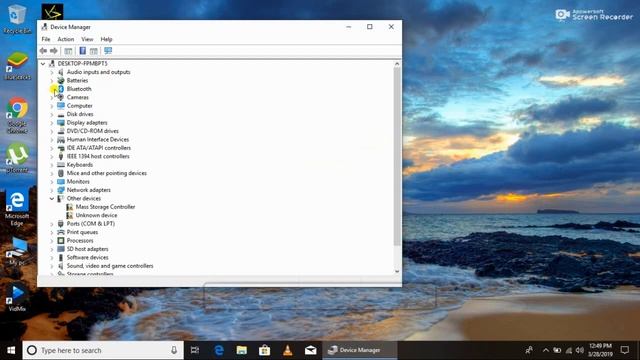The height and width of the screenshot is (360, 640).
Task: Select the Monitors category icon
Action: coord(61,182)
